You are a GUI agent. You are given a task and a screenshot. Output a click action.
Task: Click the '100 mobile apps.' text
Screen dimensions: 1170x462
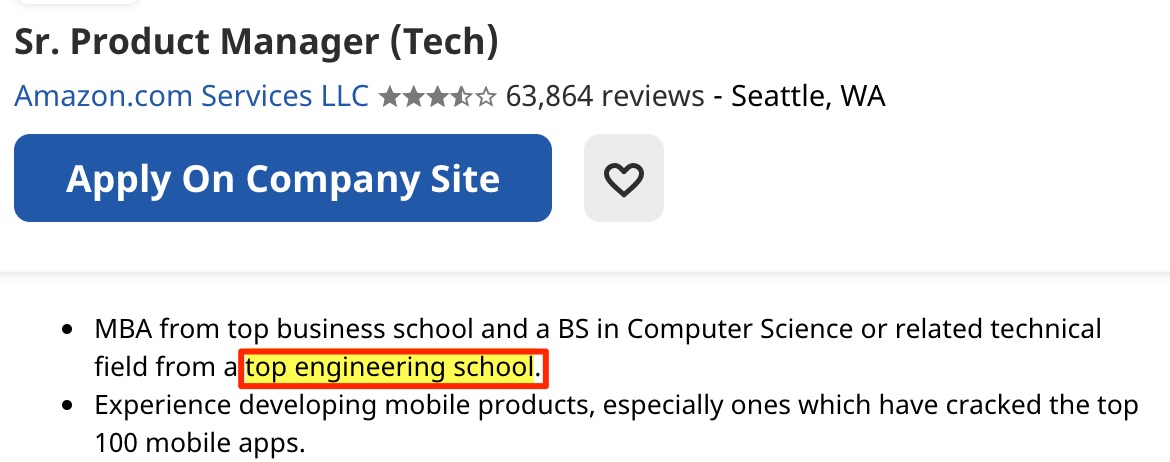point(198,441)
